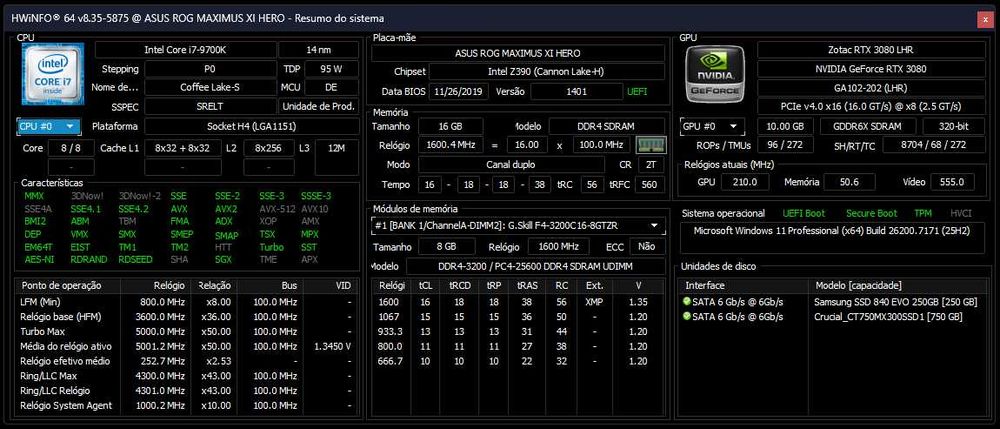This screenshot has width=1000, height=429.
Task: Click the PCIe v4.0 x16 link field
Action: tap(871, 106)
